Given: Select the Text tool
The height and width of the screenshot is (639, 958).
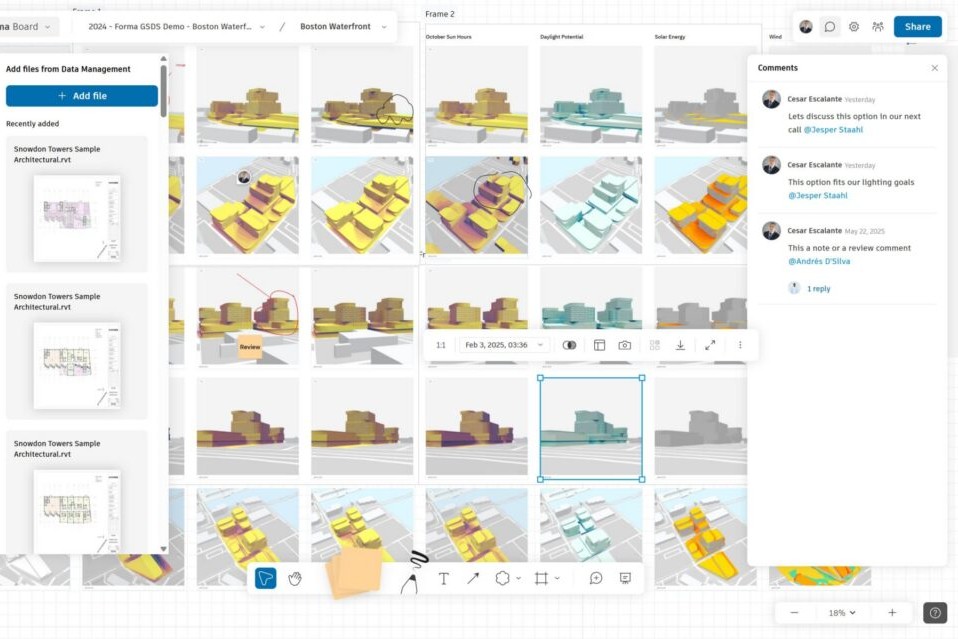Looking at the screenshot, I should 443,578.
